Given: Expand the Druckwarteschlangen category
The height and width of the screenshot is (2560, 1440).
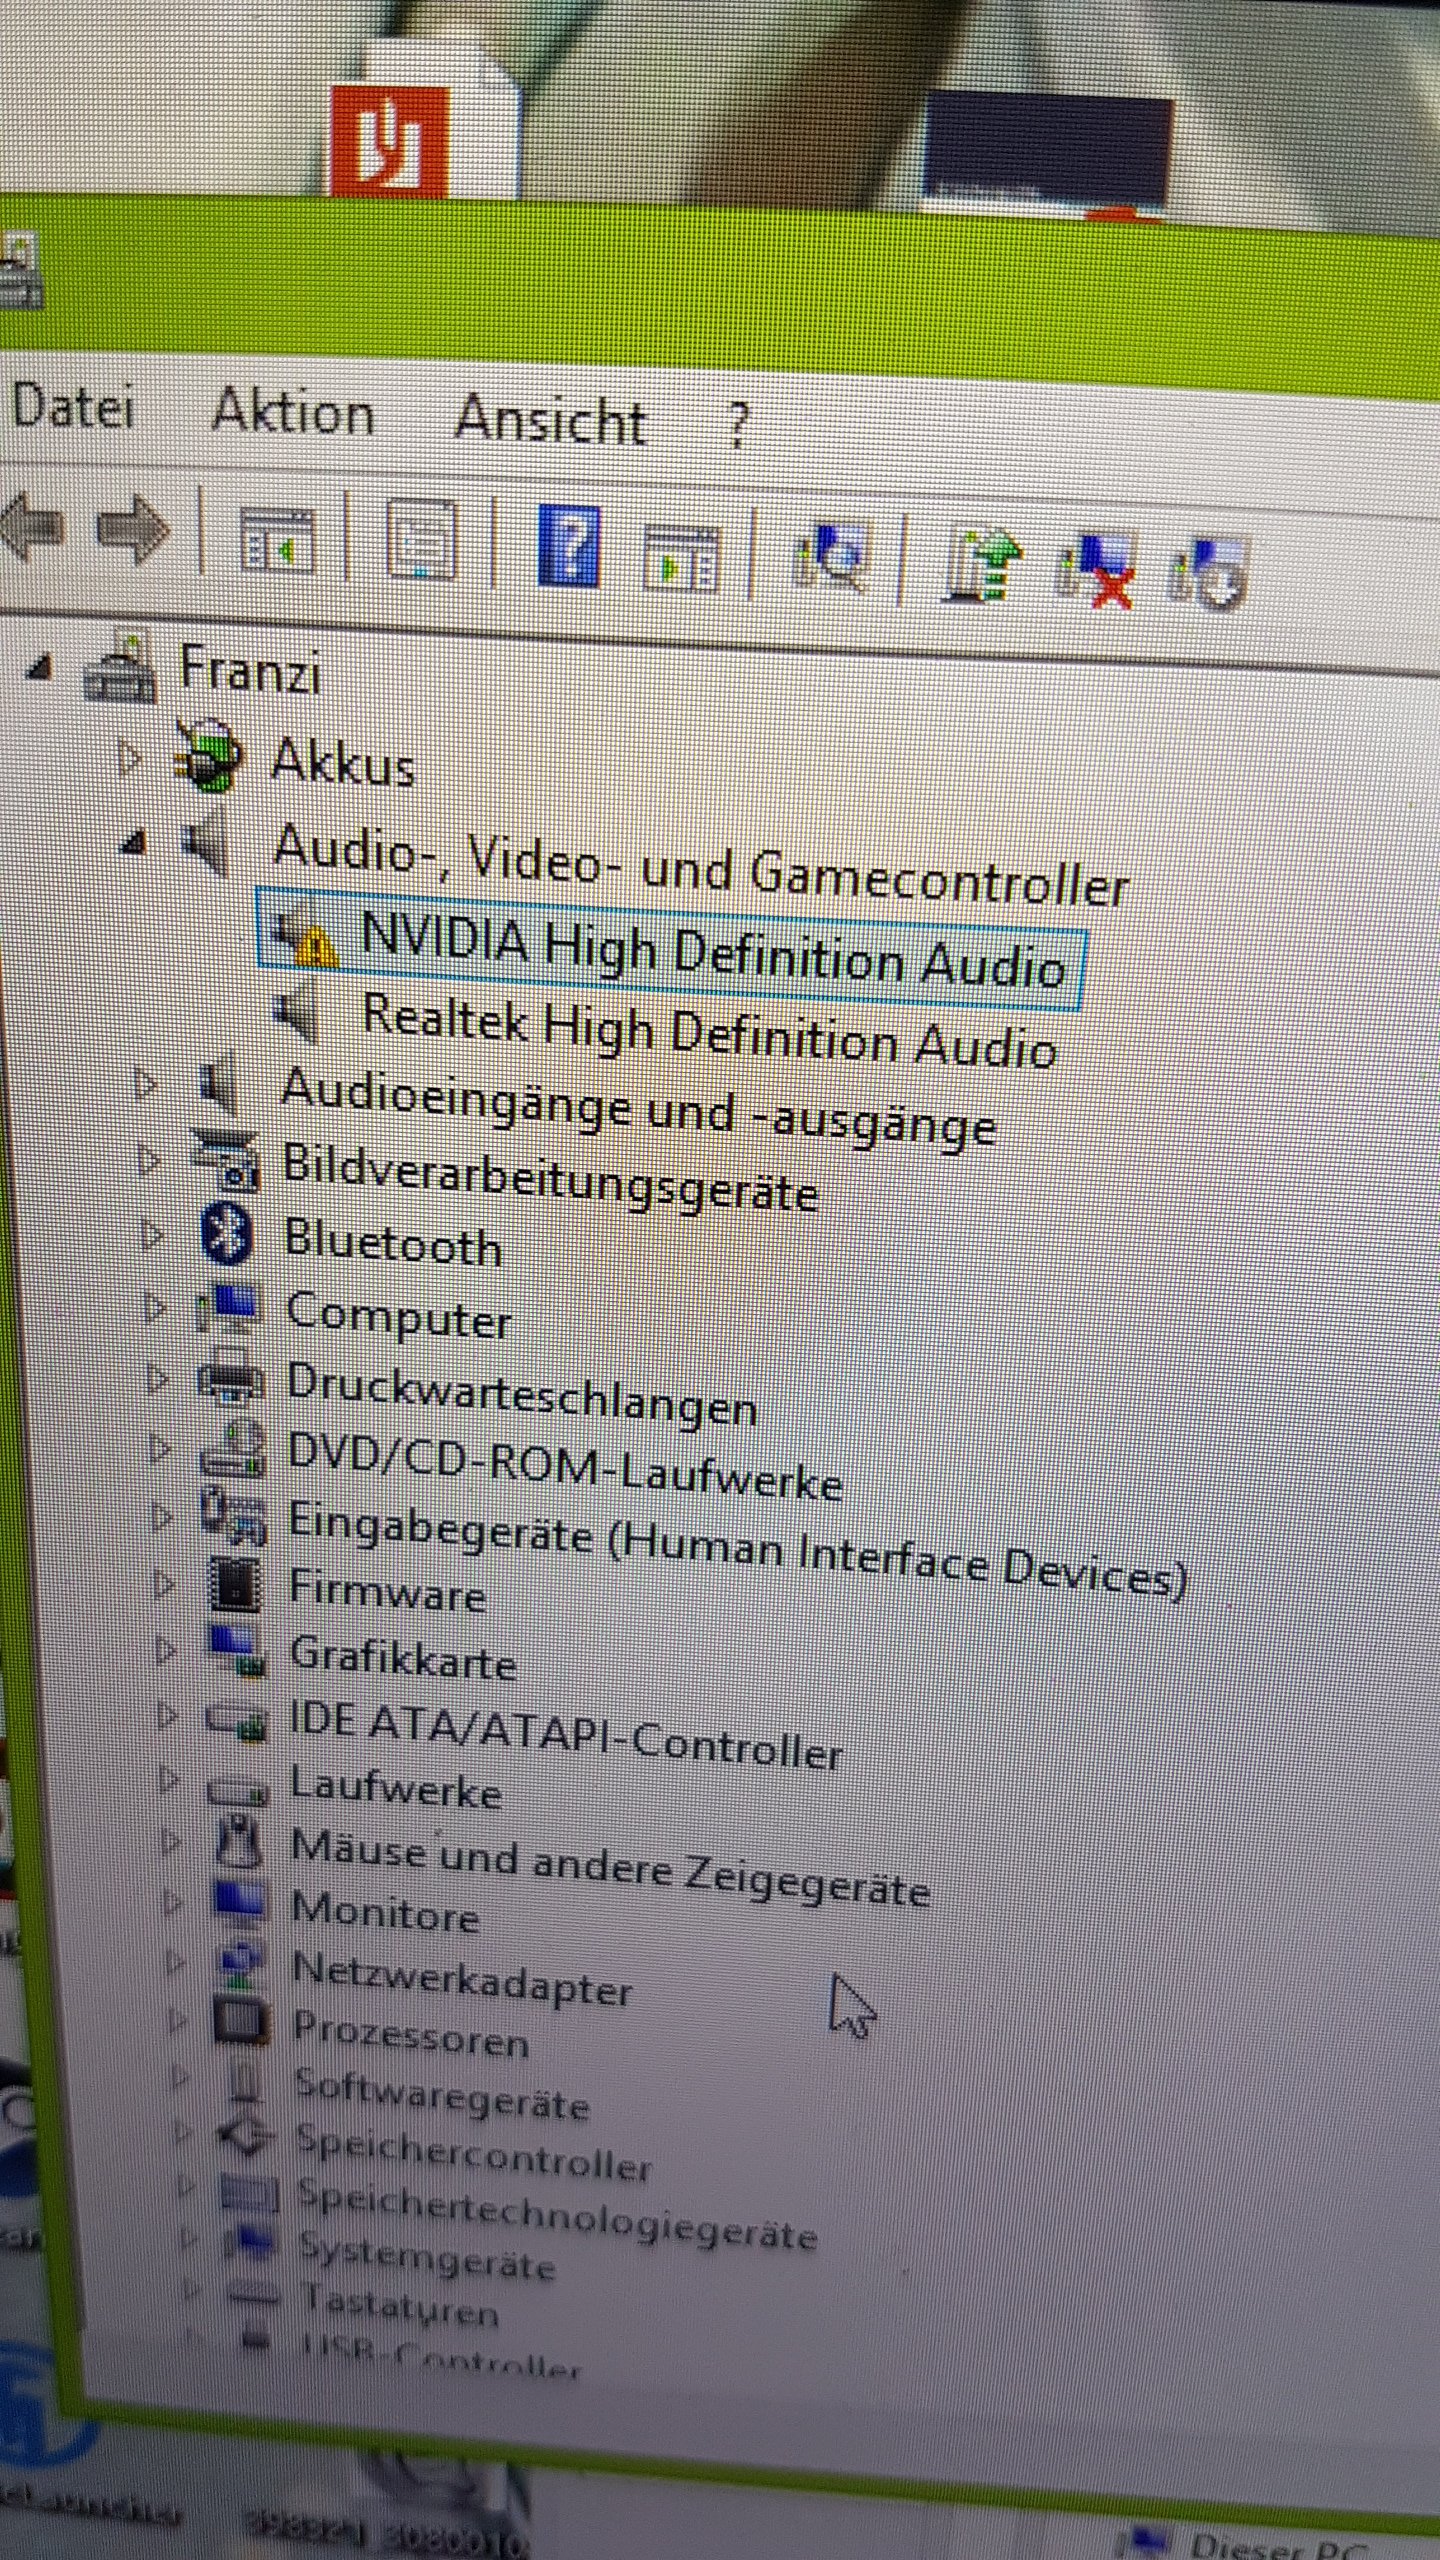Looking at the screenshot, I should (x=157, y=1379).
